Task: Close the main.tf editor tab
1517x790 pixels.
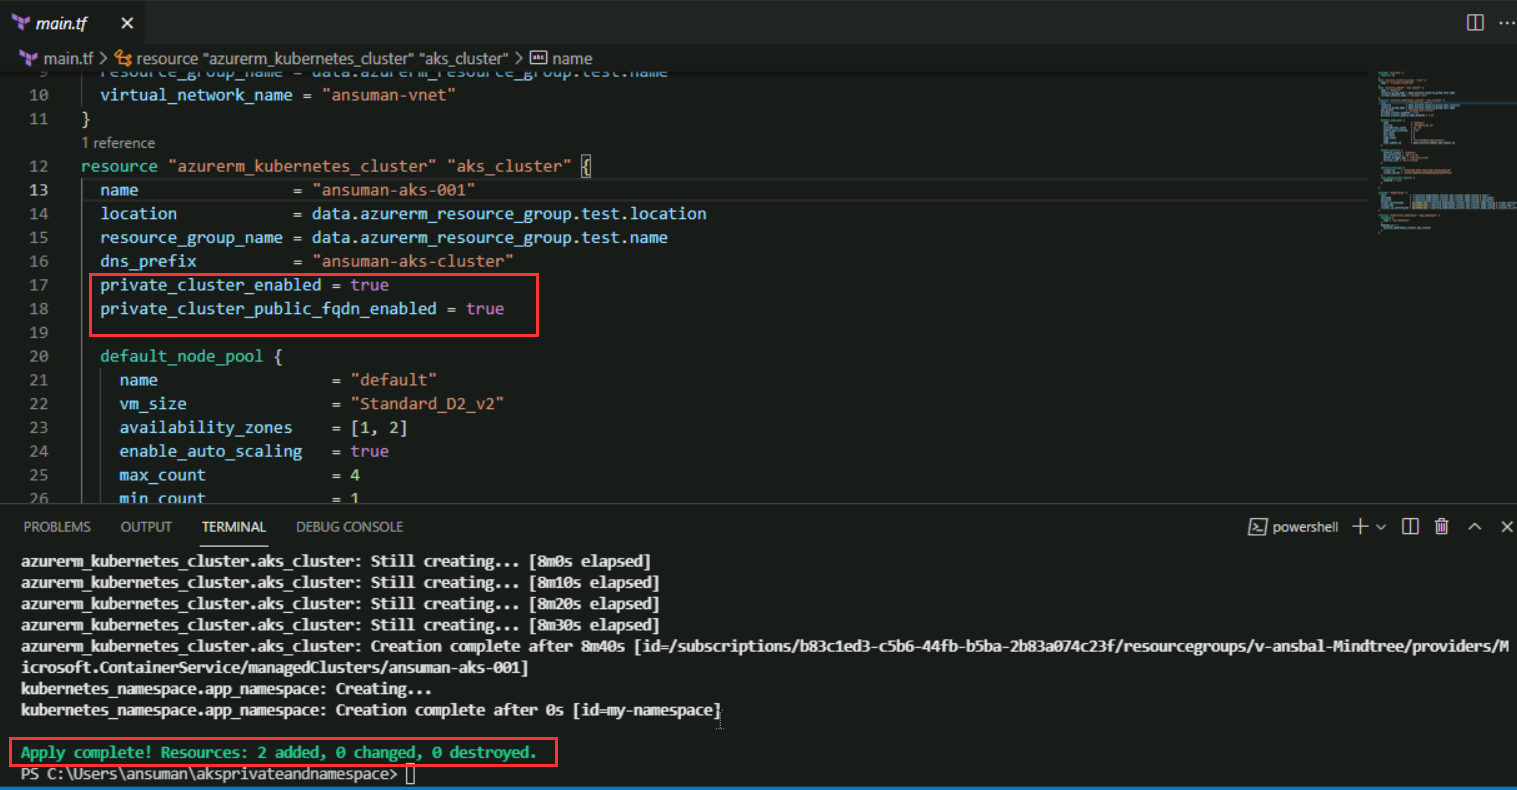Action: 127,23
